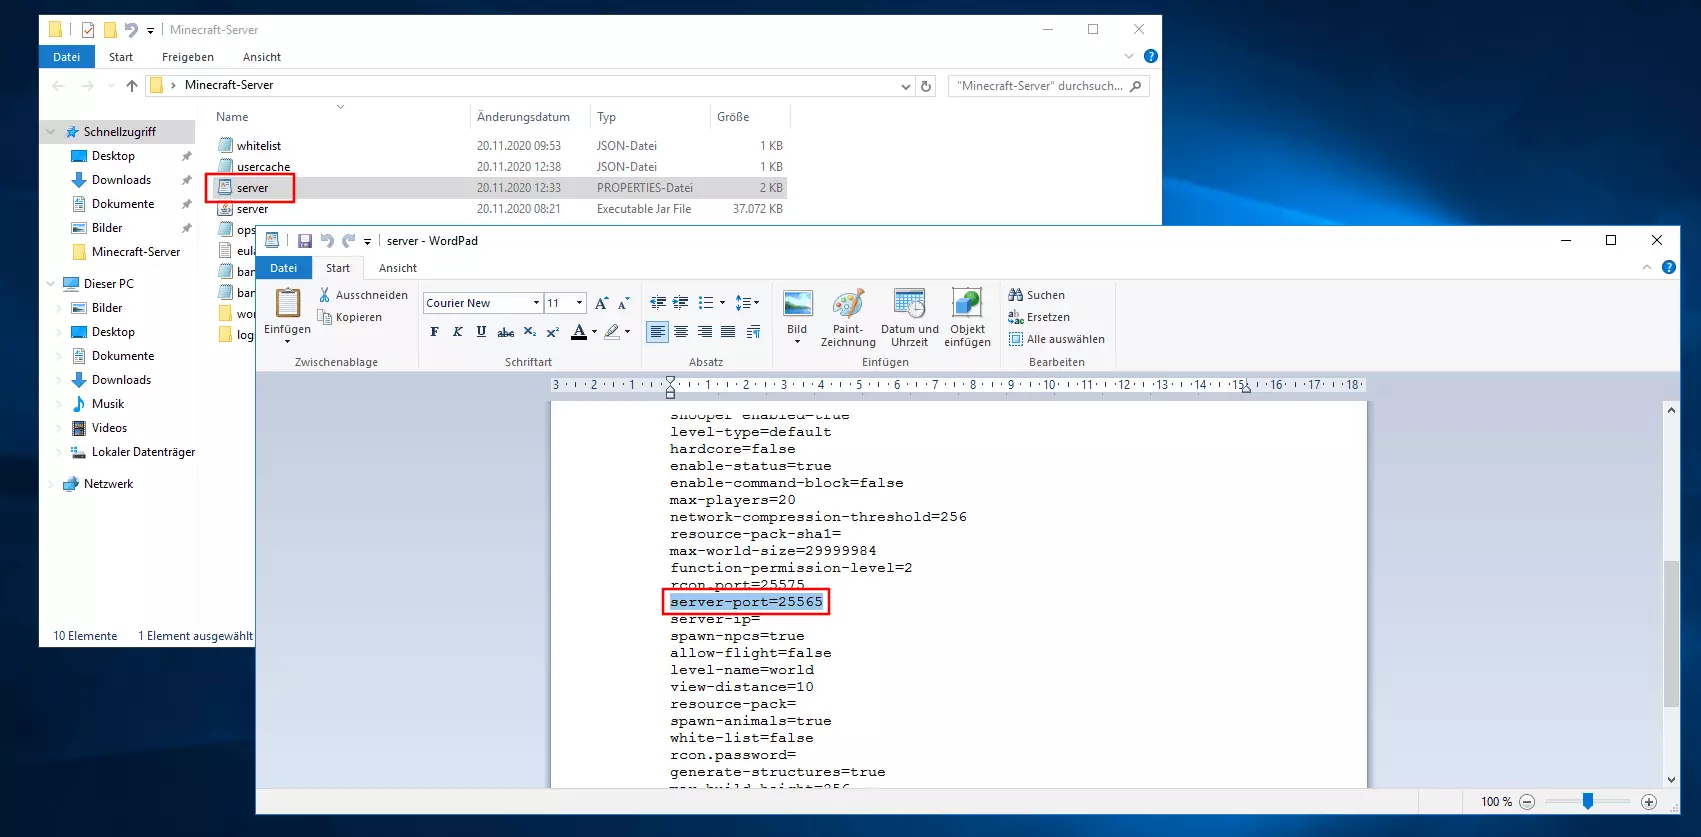Image resolution: width=1701 pixels, height=837 pixels.
Task: Switch to Explorer Freigeben tab
Action: 188,57
